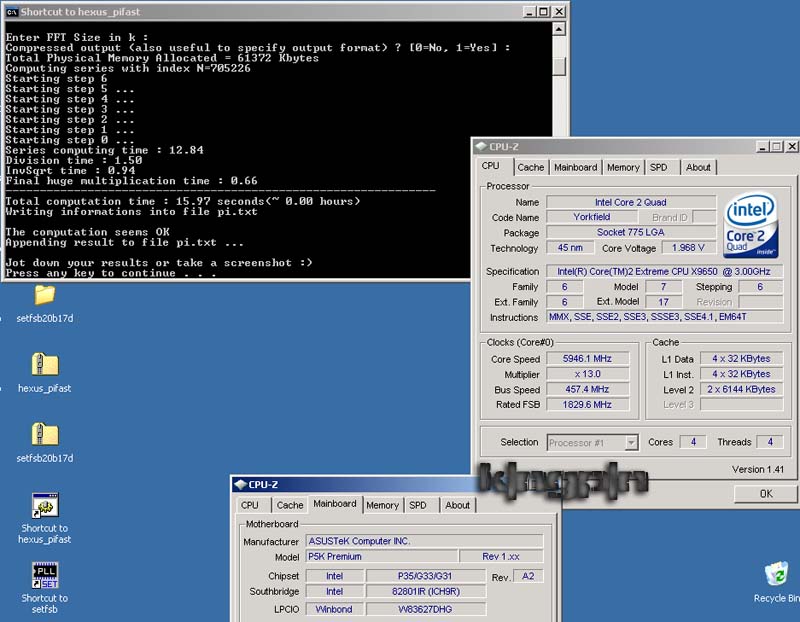This screenshot has height=622, width=800.
Task: Click the L1 Data 4 x 32 KBytes value
Action: (741, 359)
